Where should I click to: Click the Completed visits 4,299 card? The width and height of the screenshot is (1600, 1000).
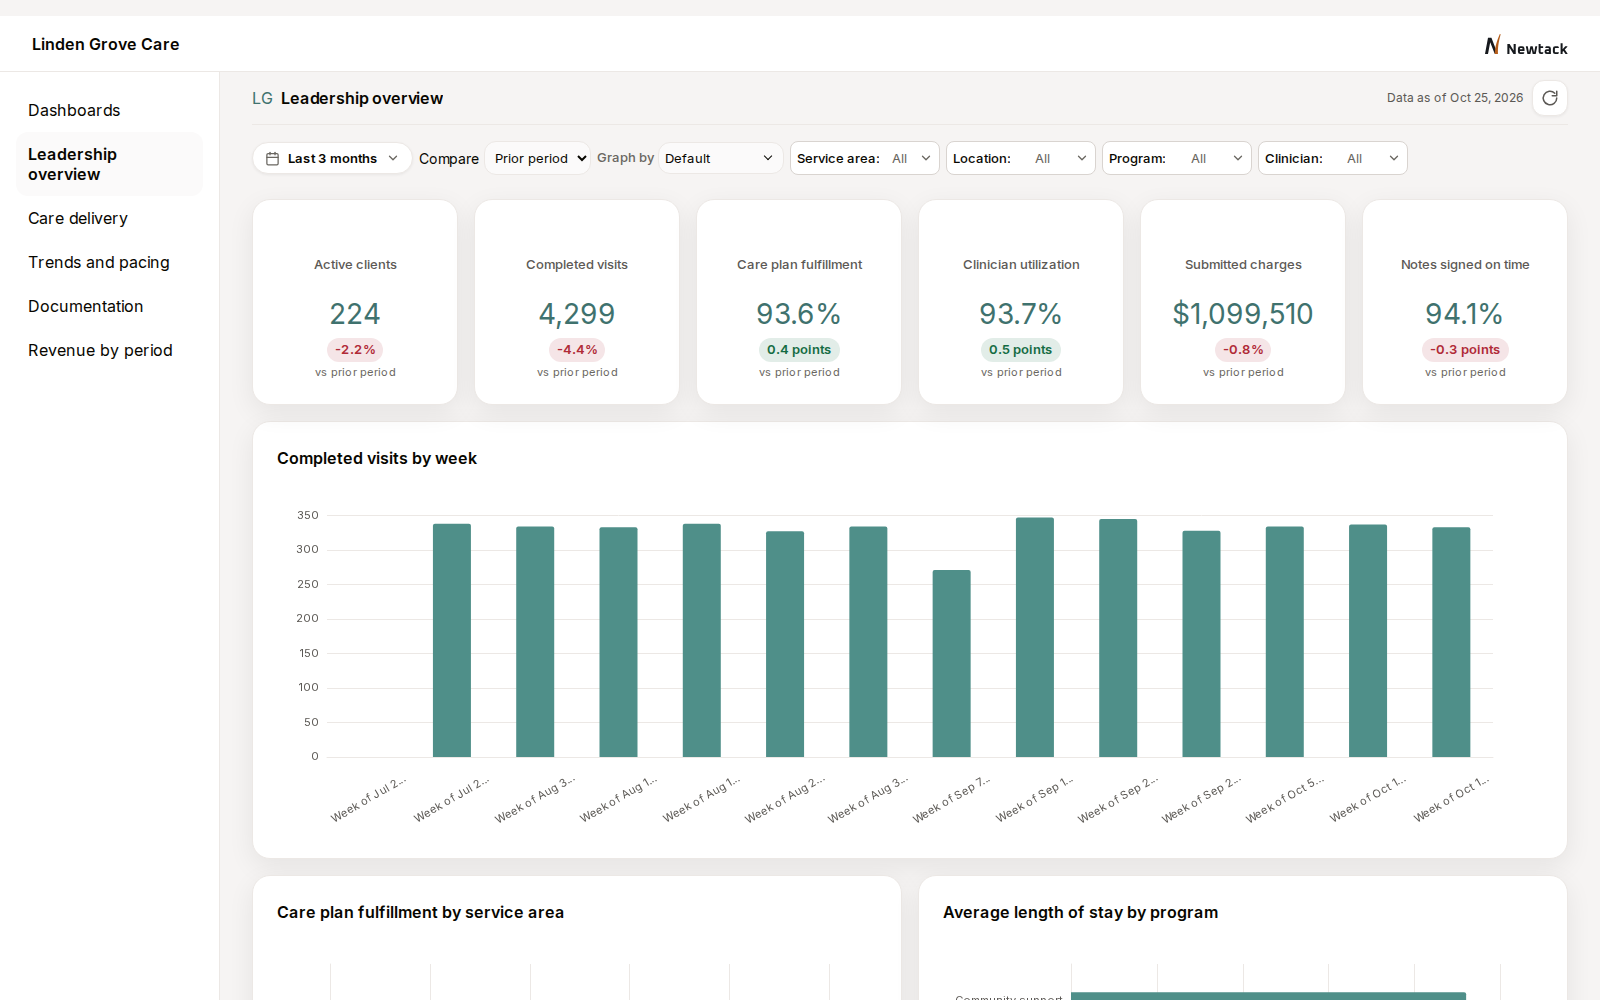point(577,302)
